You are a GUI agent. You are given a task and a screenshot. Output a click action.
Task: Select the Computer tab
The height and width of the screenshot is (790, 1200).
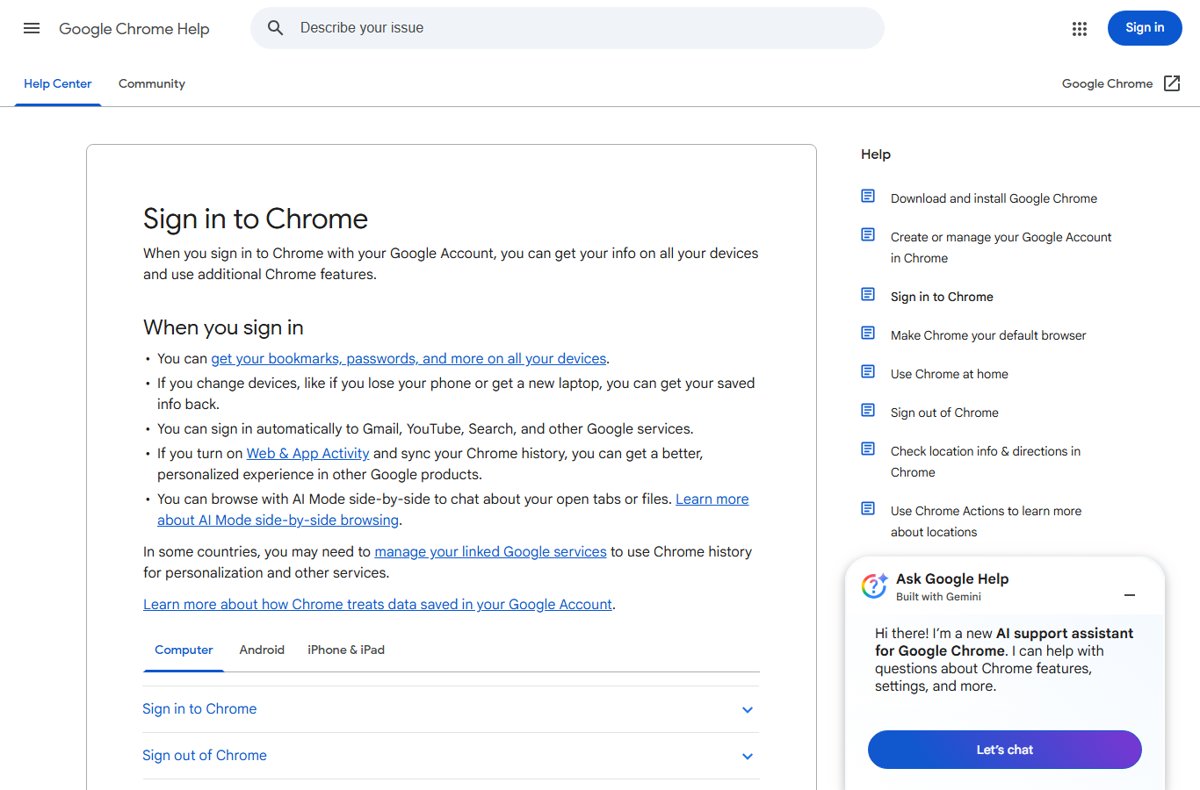point(184,650)
